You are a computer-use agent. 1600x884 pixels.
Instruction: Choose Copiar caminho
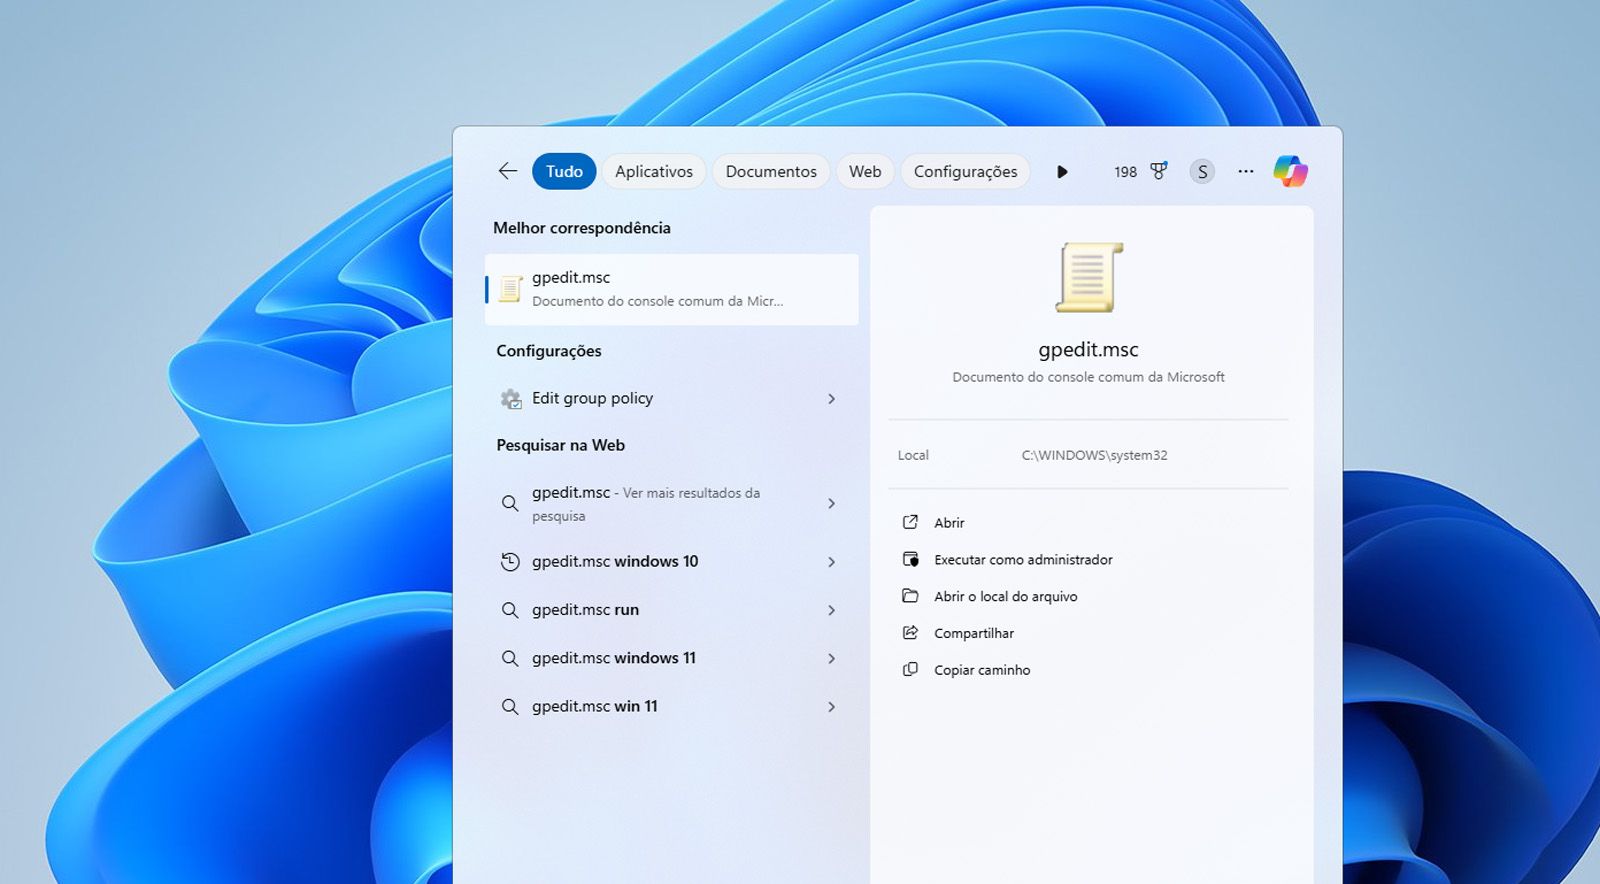click(x=982, y=670)
